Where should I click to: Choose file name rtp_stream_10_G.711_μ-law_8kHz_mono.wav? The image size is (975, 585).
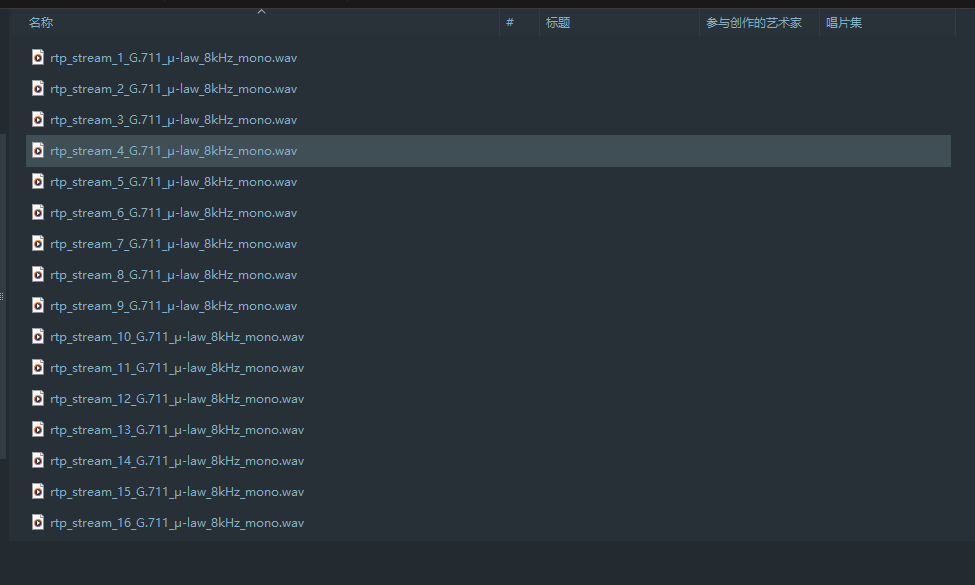pyautogui.click(x=177, y=337)
